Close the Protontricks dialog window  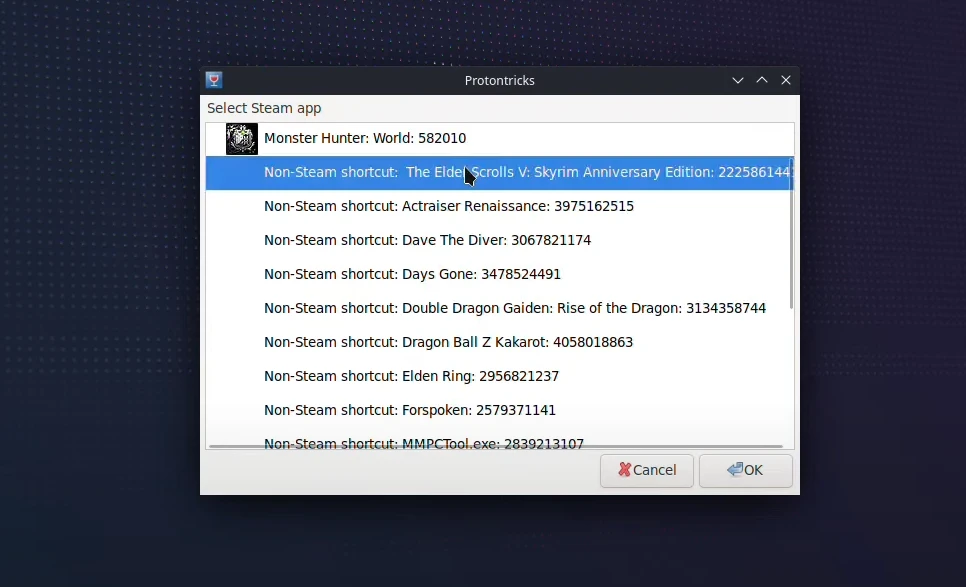point(785,80)
